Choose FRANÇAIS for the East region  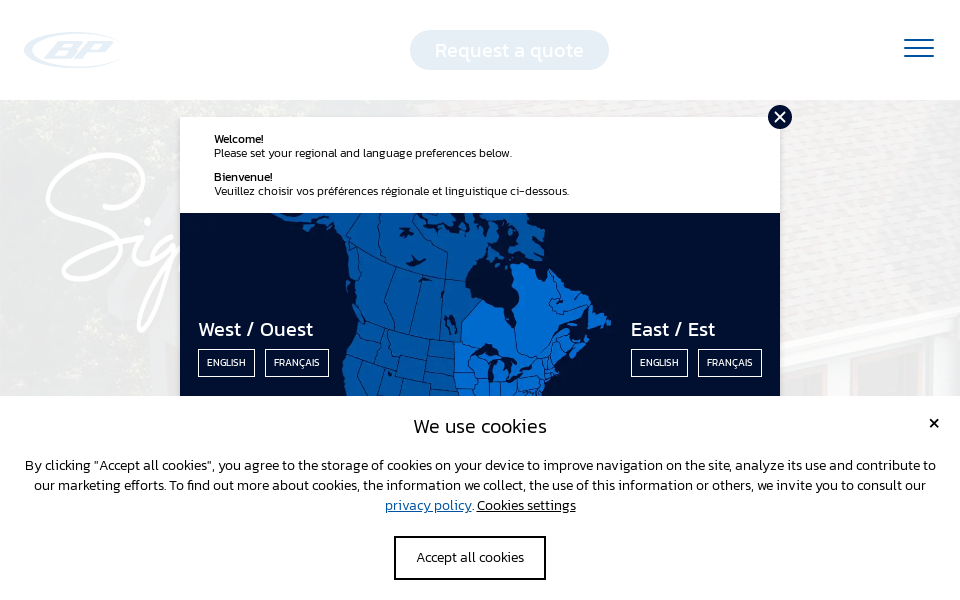pyautogui.click(x=729, y=362)
